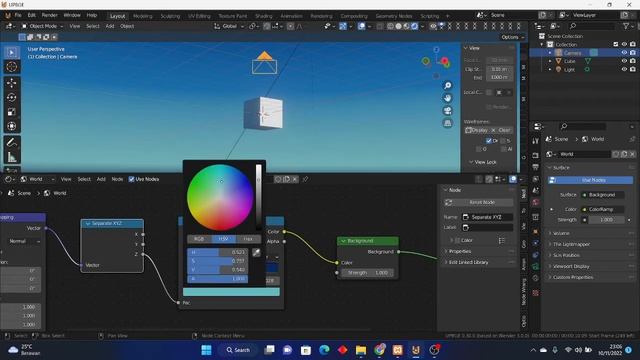Click the Cube mesh data icon in outliner

[x=588, y=61]
